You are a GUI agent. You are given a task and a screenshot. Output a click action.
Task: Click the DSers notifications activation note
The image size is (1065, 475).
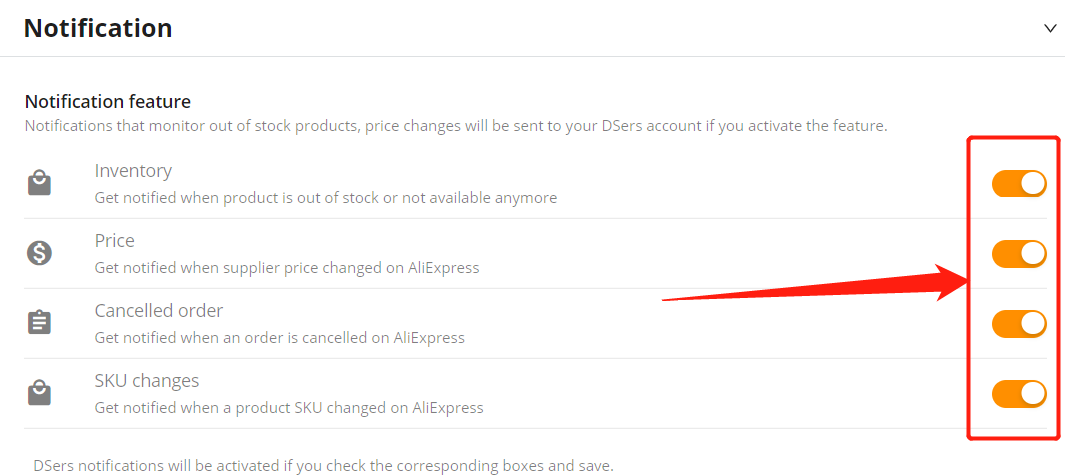(x=323, y=466)
